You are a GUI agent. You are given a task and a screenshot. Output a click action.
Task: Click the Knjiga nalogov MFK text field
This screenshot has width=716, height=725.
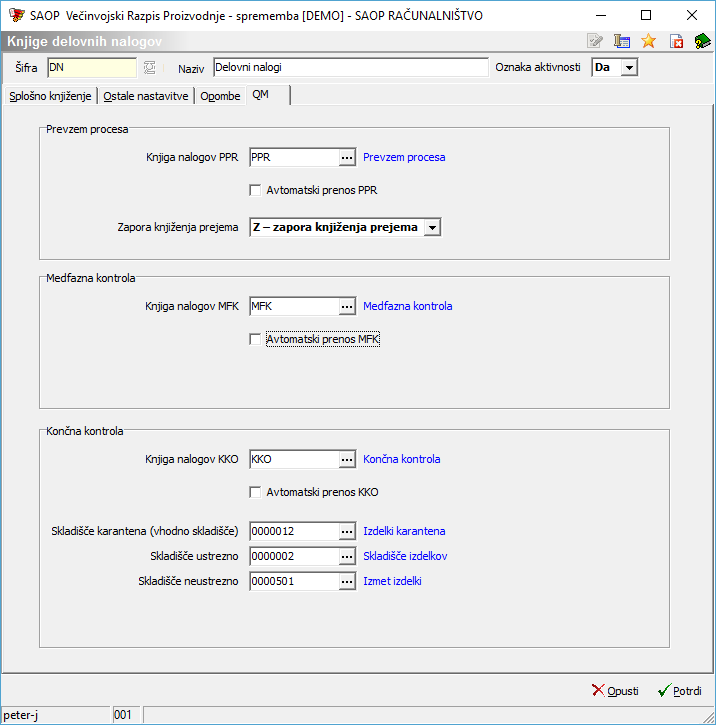pyautogui.click(x=294, y=307)
